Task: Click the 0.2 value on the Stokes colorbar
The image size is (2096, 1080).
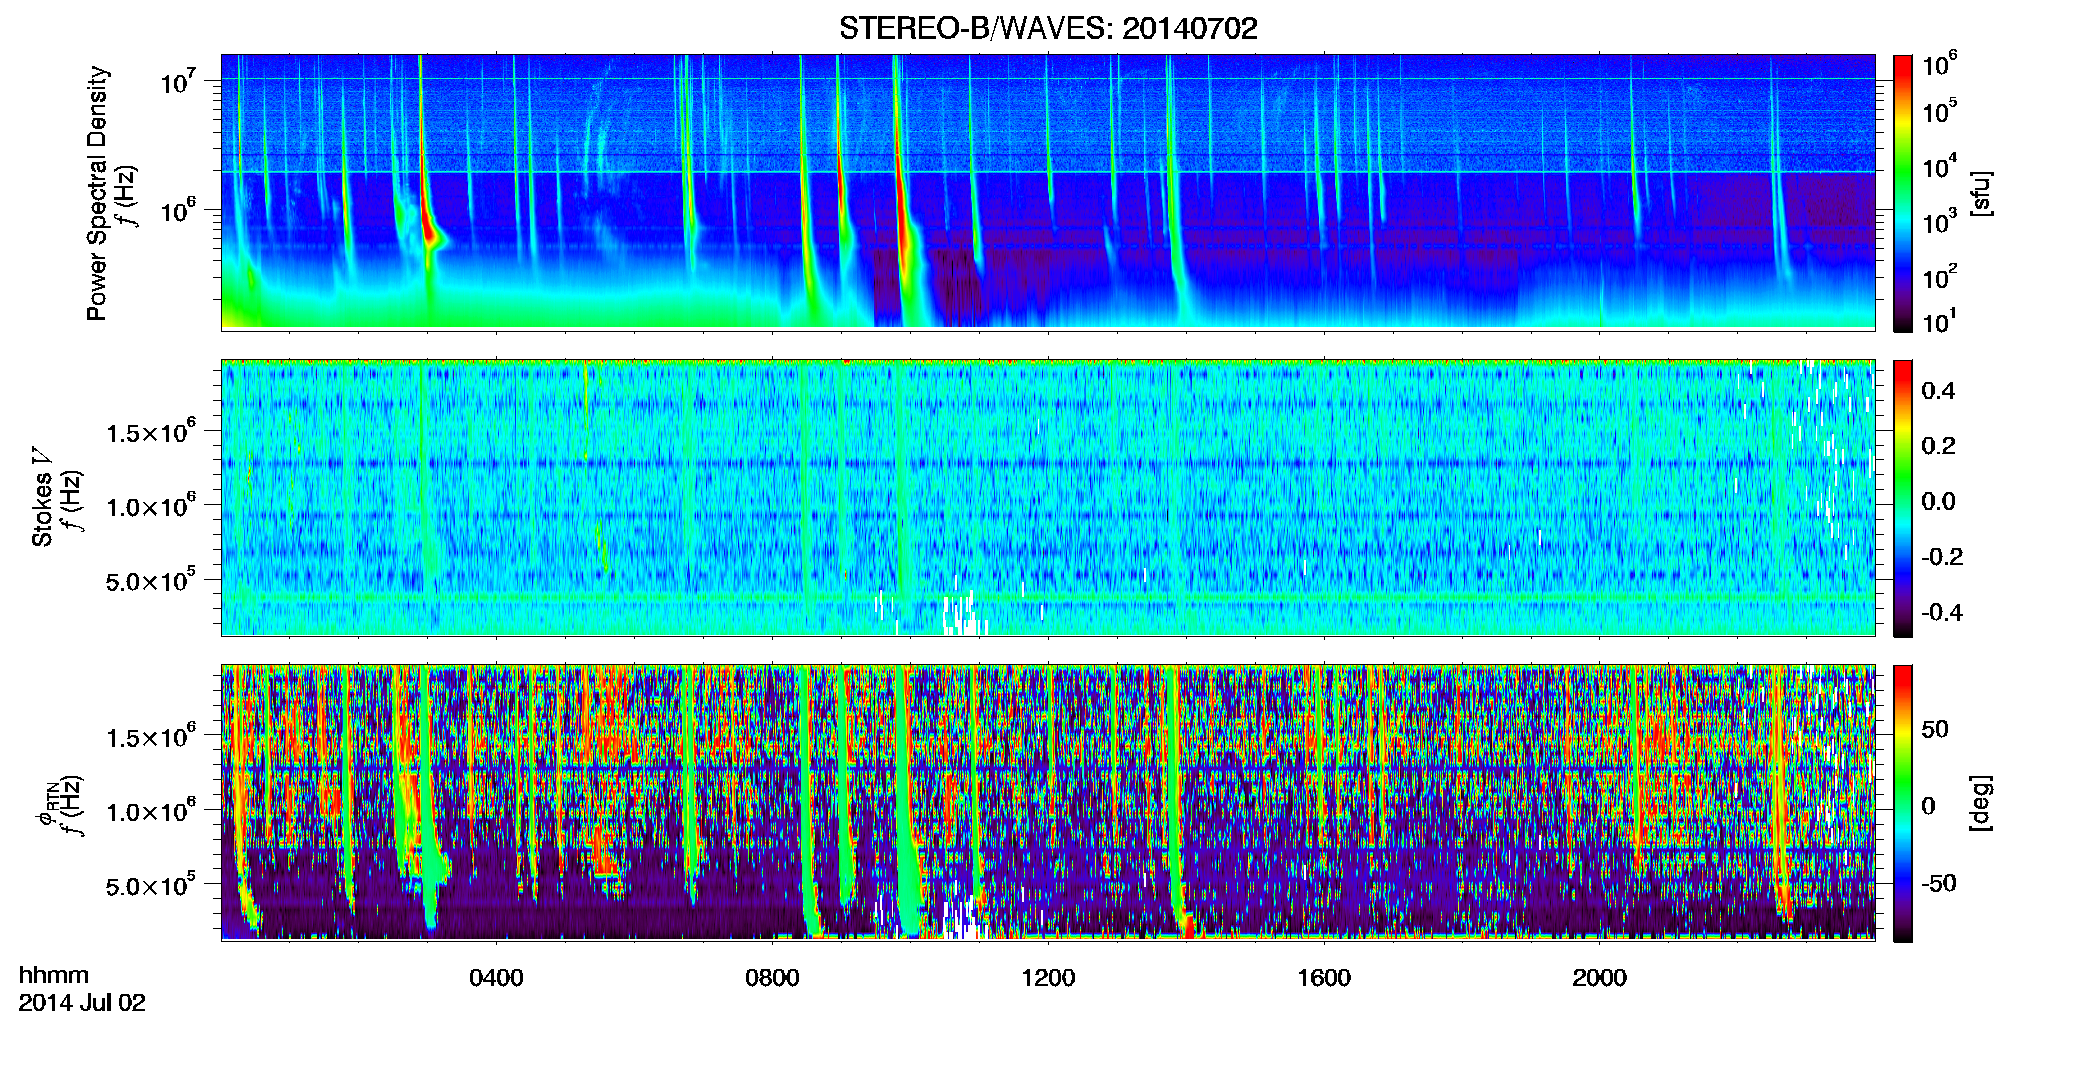Action: tap(1938, 446)
